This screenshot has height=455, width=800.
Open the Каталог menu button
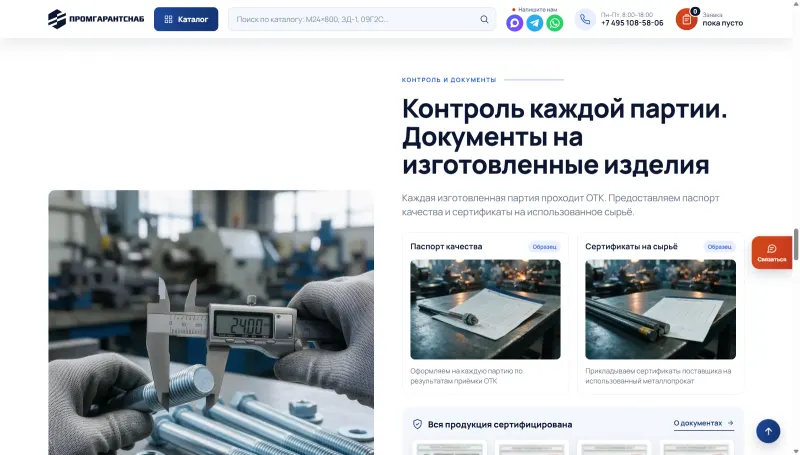coord(186,19)
